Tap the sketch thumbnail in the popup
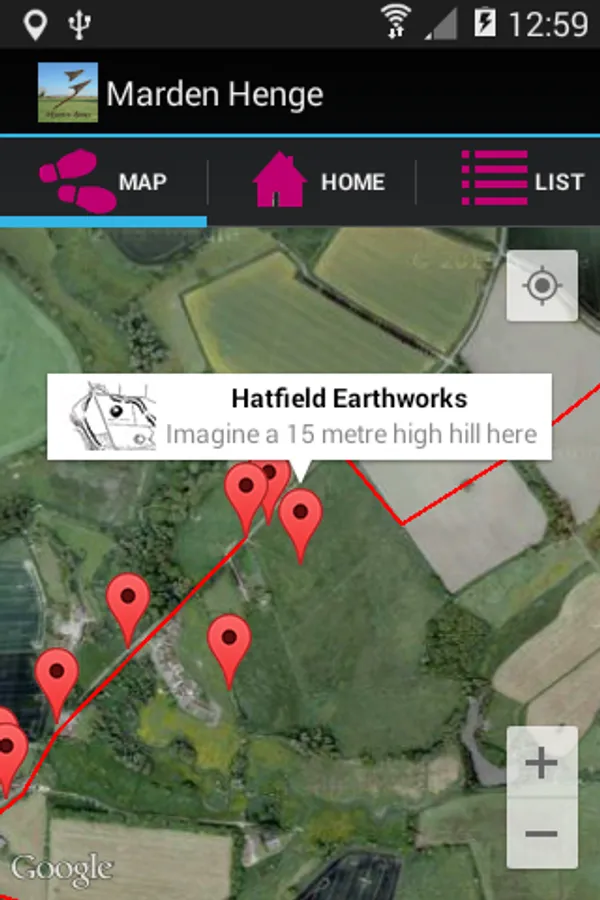The image size is (600, 900). 113,417
